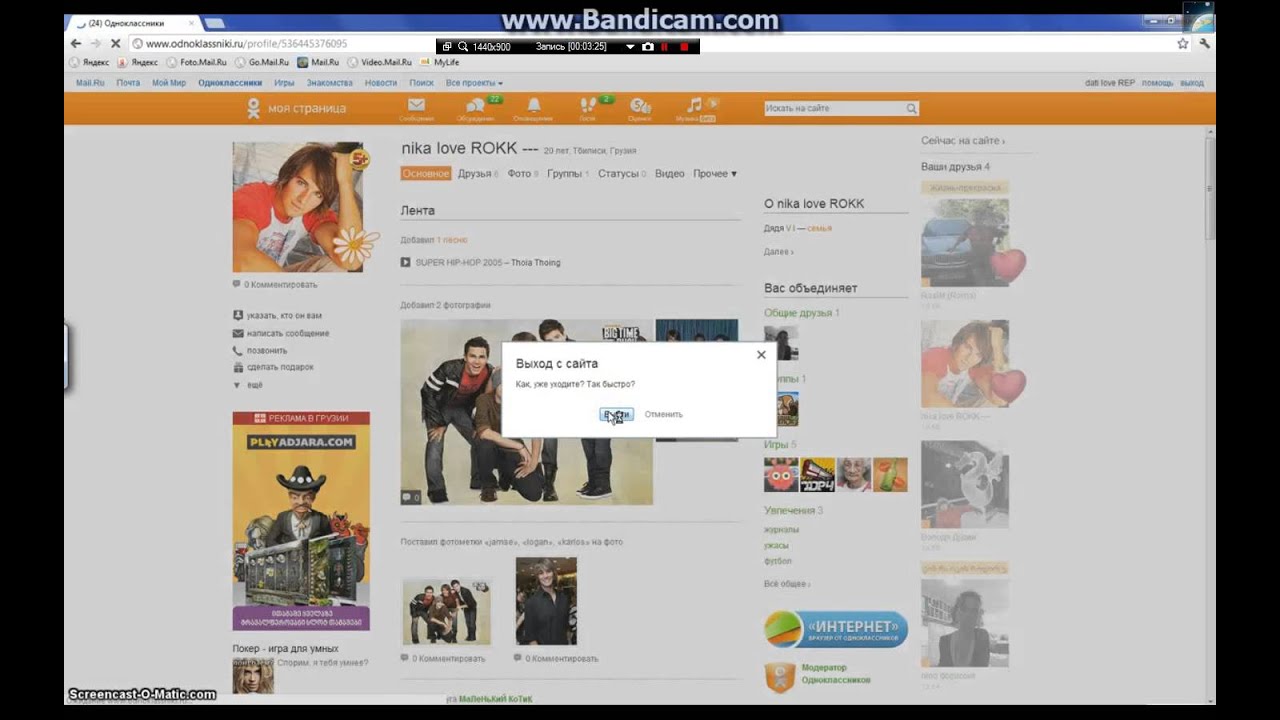Play the SUPER HIP-HOP 2005 track

(x=405, y=262)
